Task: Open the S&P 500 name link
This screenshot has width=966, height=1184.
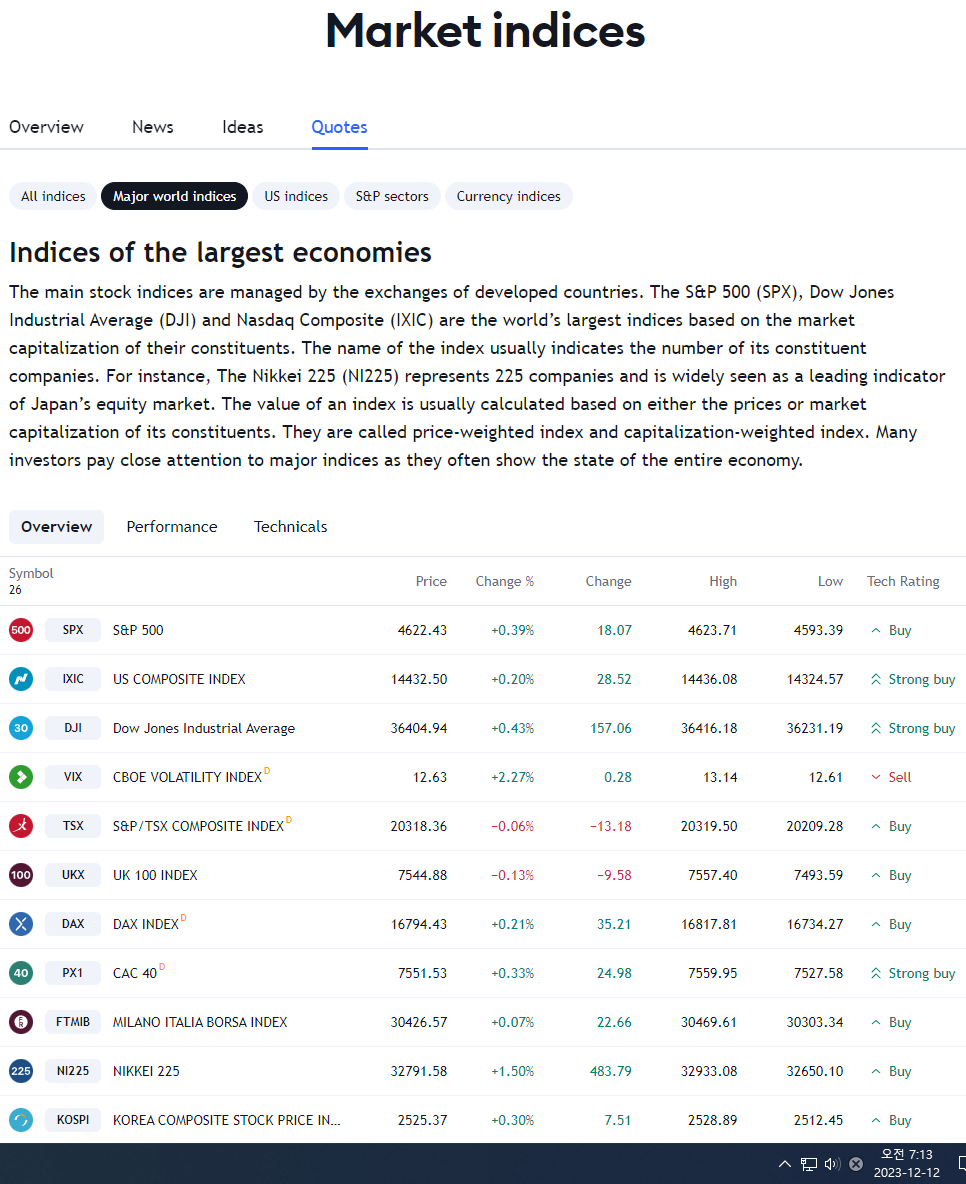Action: [x=138, y=630]
